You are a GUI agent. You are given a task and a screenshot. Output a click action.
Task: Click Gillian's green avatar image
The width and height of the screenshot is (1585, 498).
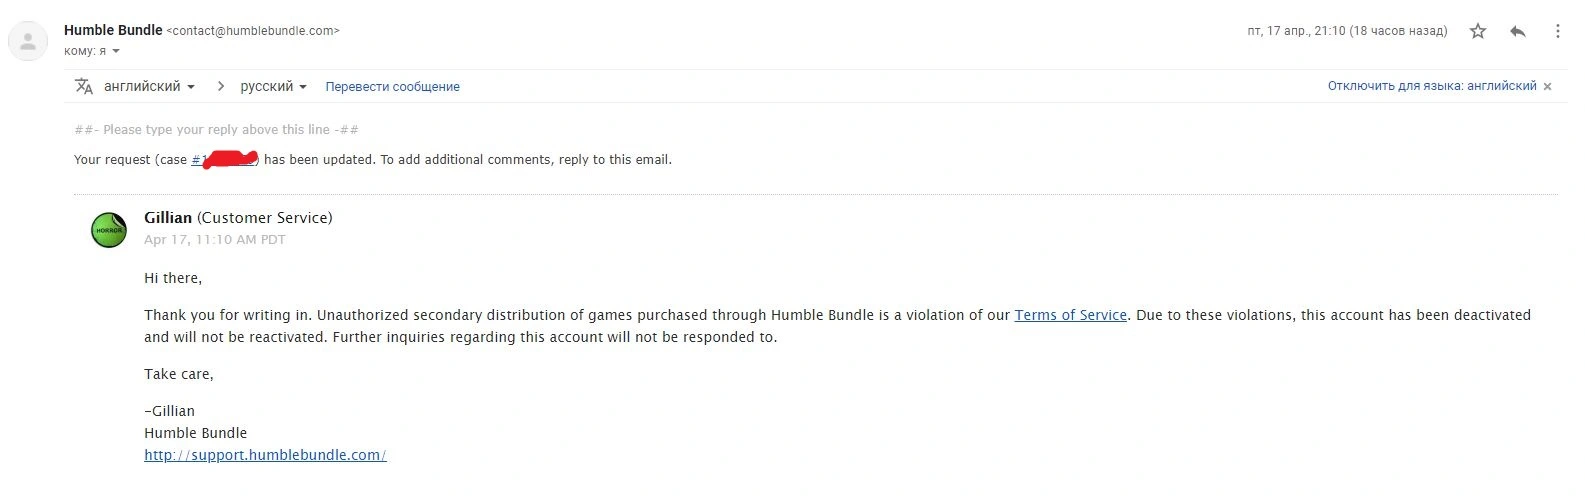click(109, 230)
